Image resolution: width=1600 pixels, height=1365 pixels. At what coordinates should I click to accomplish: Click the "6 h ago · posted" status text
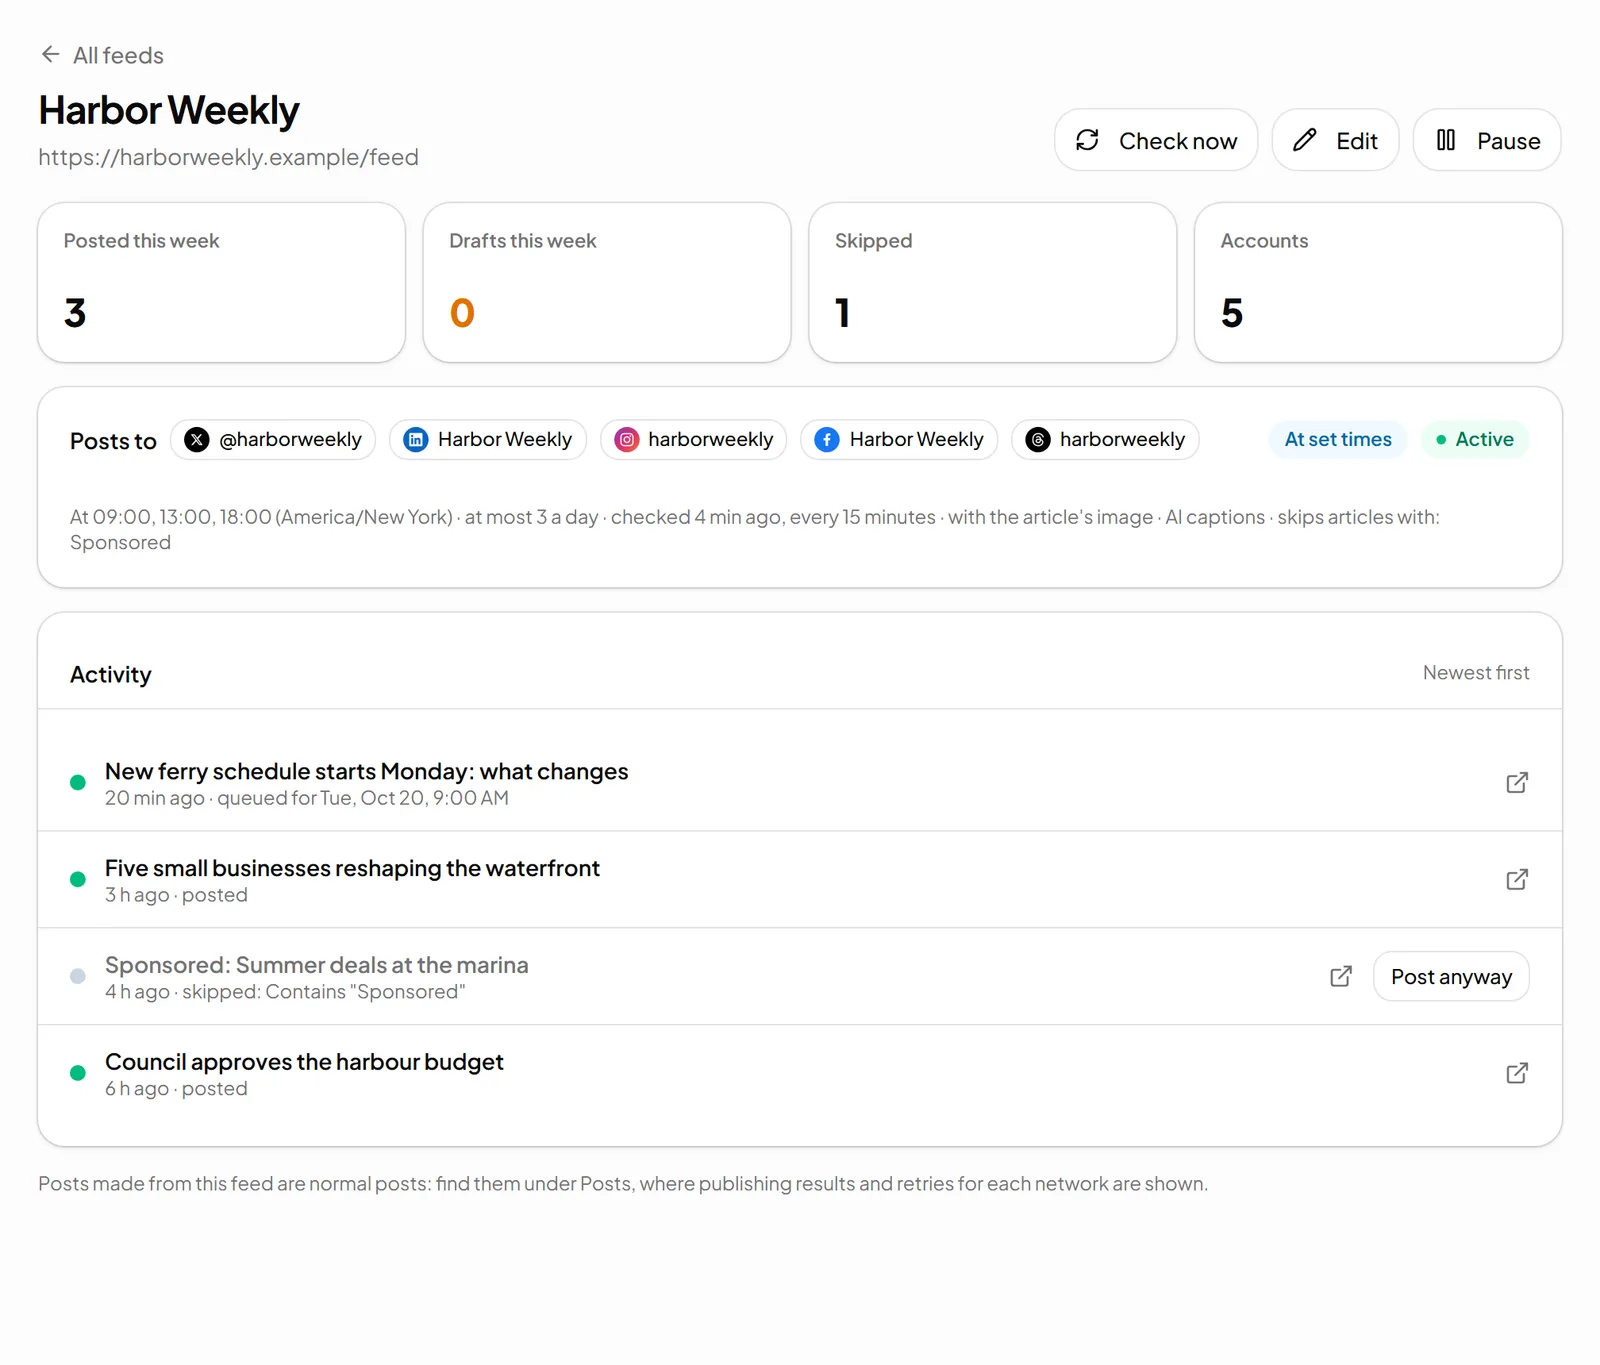click(x=176, y=1089)
